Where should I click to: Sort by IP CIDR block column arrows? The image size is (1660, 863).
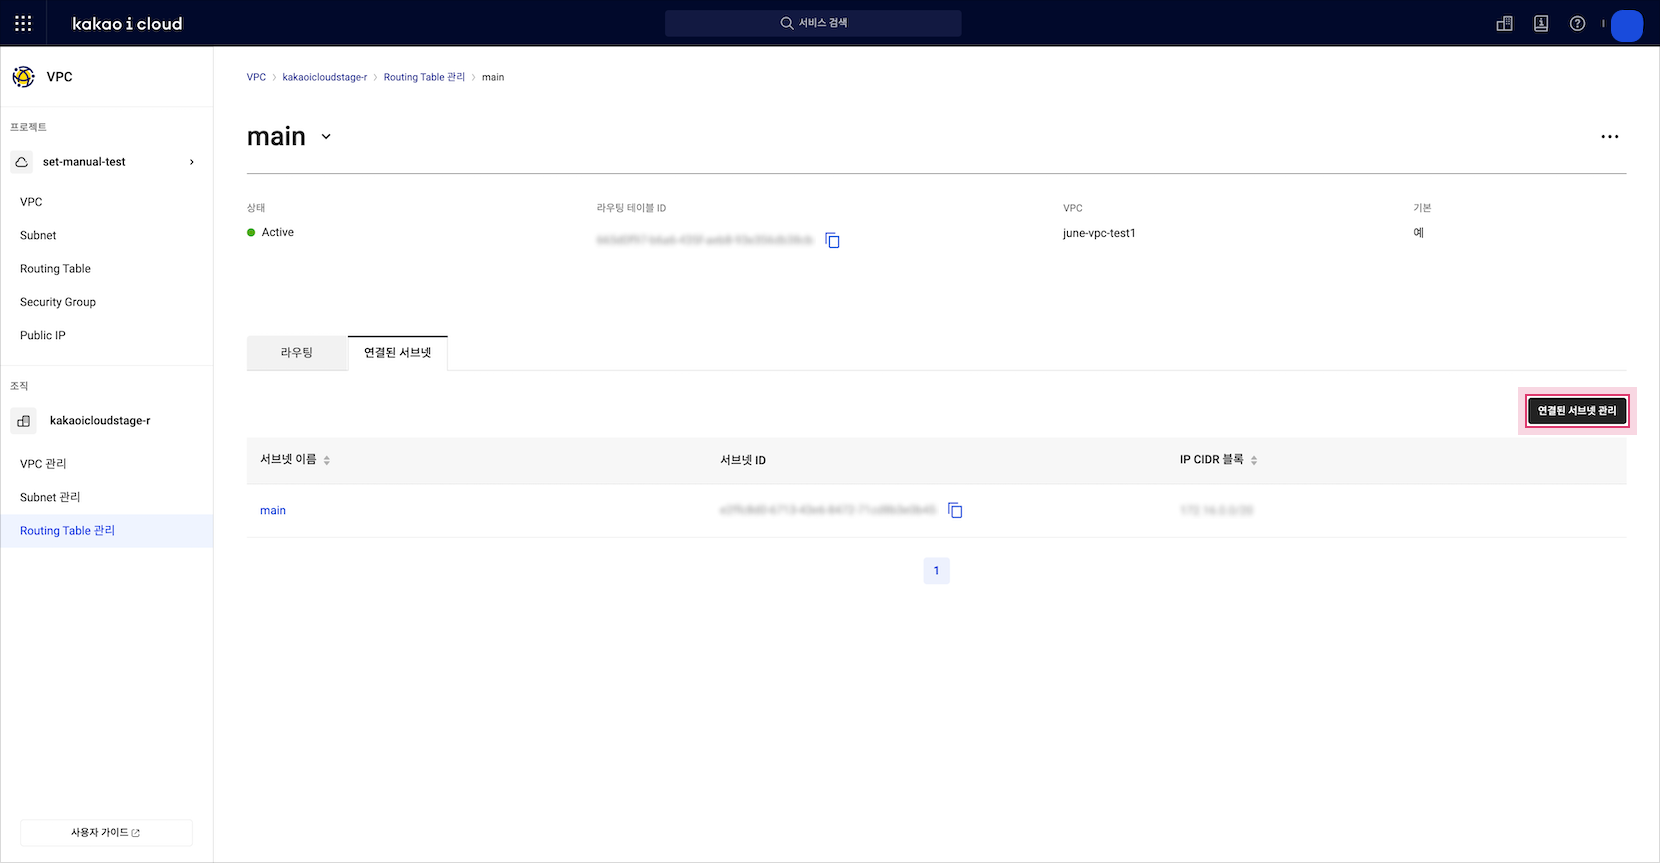point(1254,460)
